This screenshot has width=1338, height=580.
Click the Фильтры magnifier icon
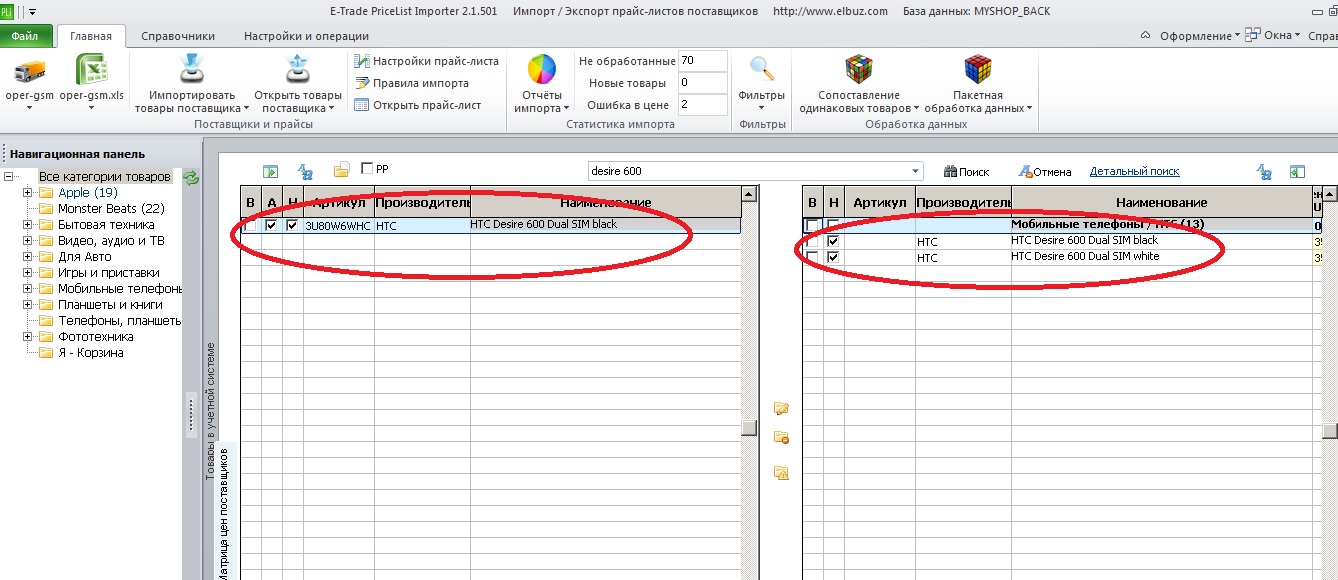point(762,69)
